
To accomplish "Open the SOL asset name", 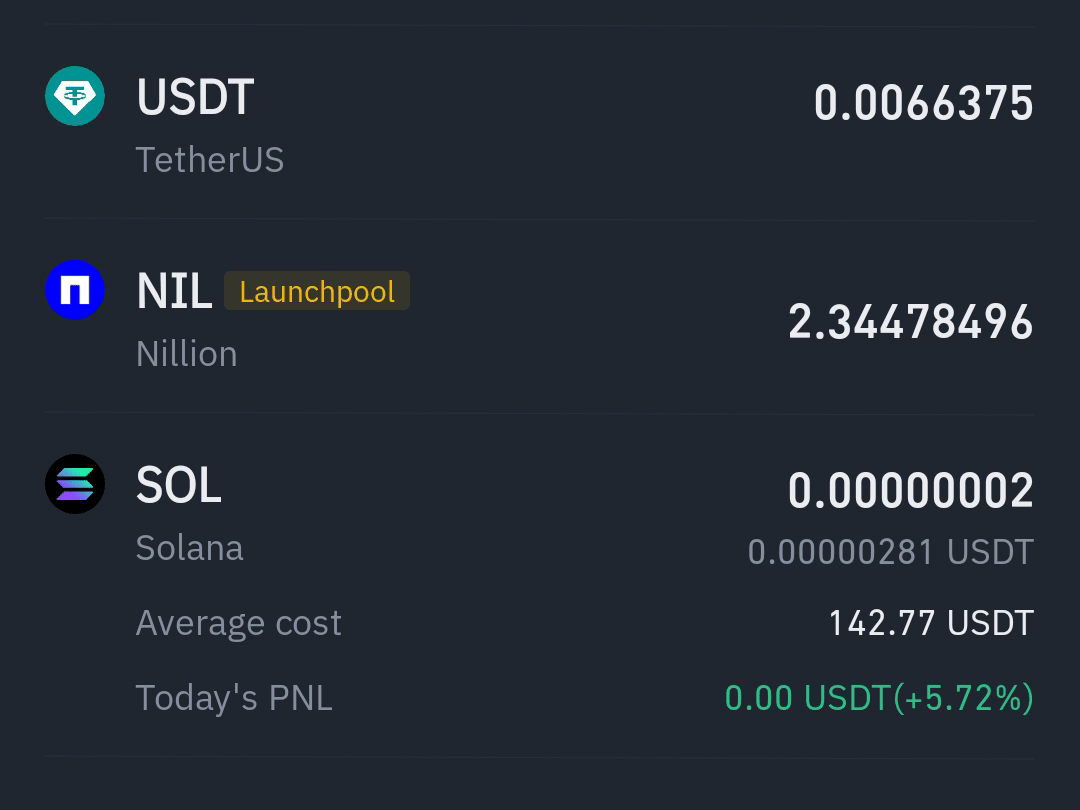I will 179,486.
